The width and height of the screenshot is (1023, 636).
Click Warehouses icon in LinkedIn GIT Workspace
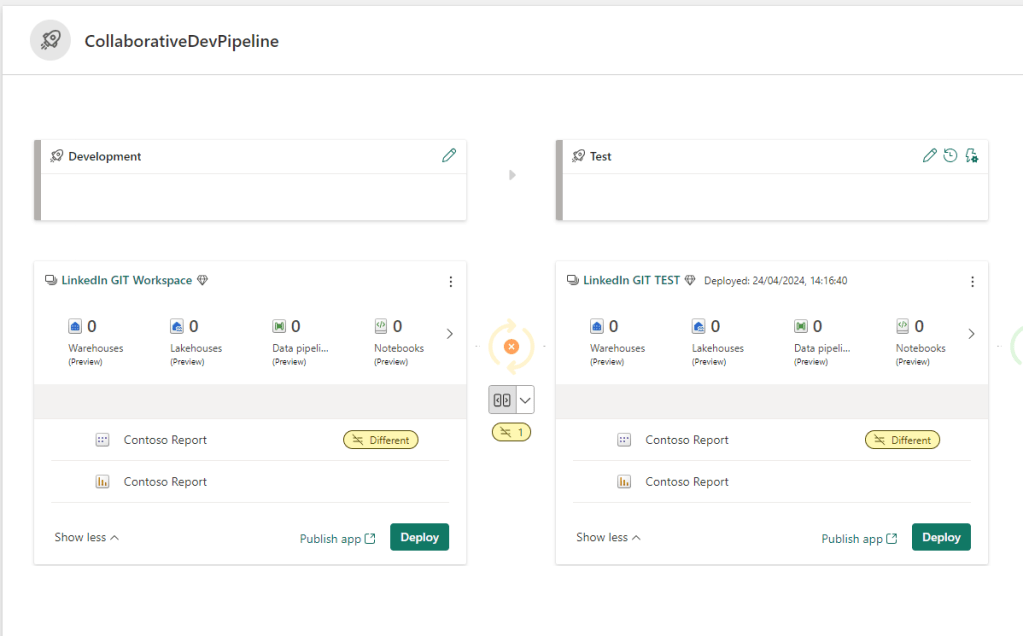coord(75,326)
